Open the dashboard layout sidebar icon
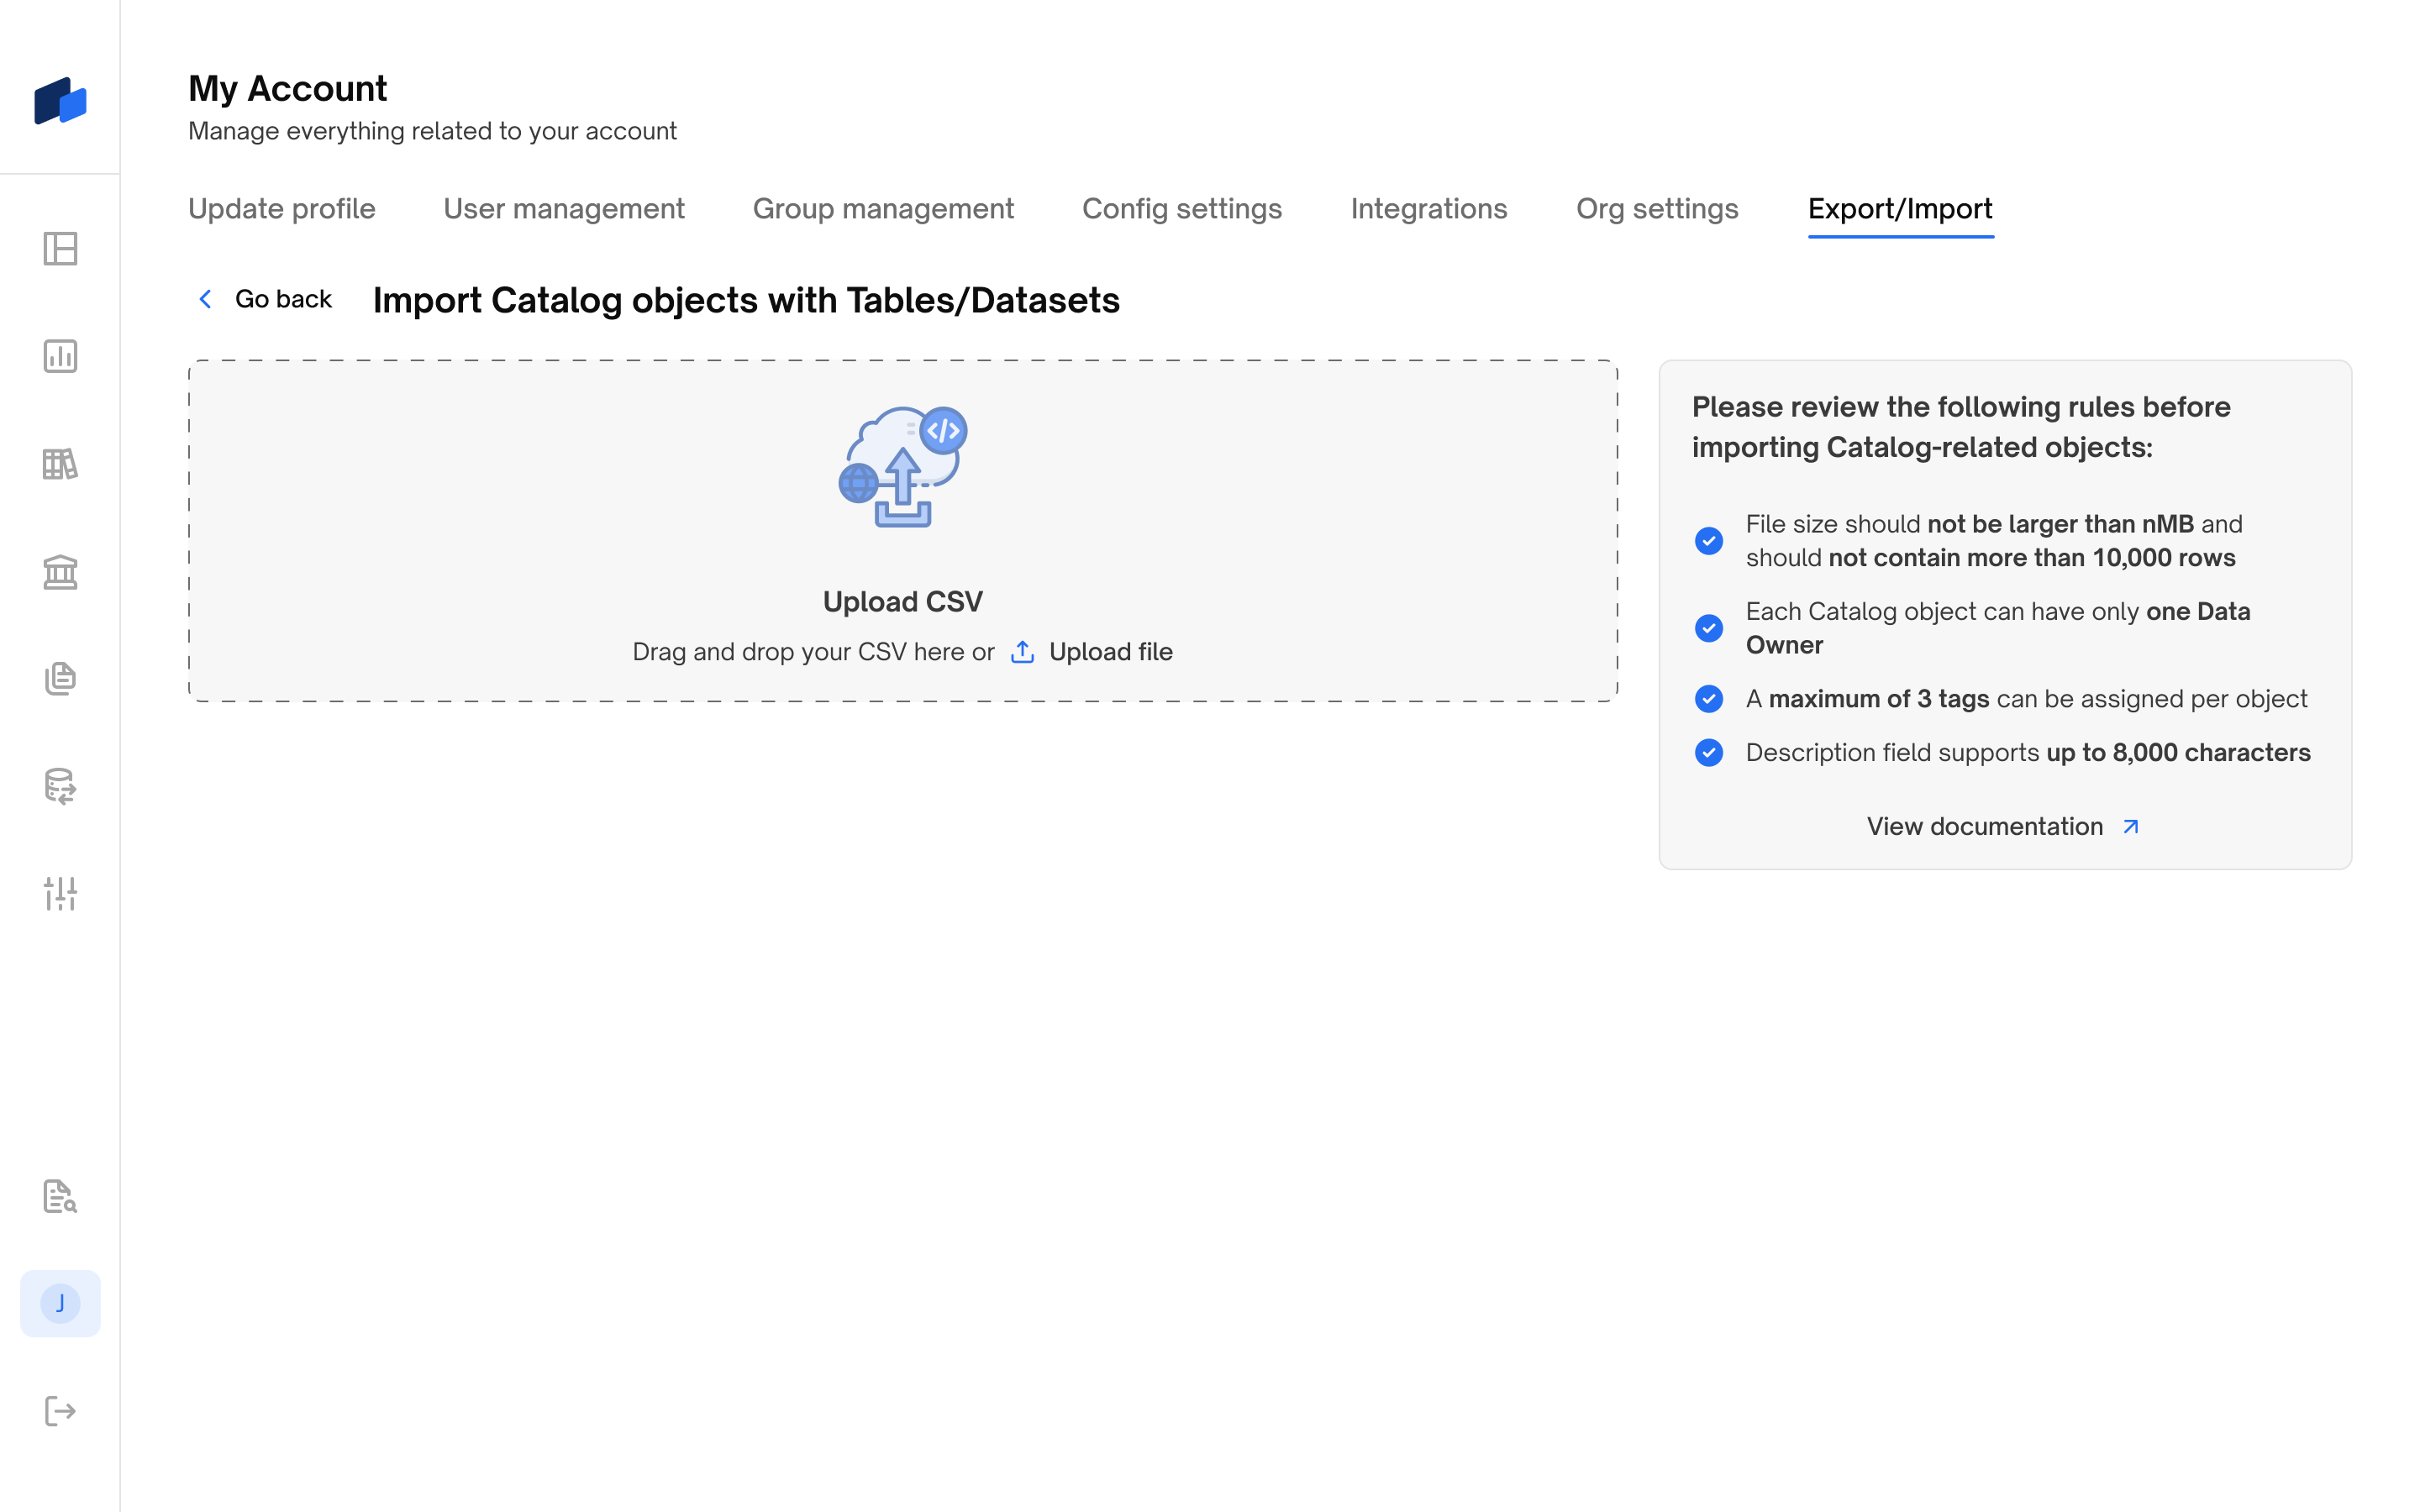Viewport: 2420px width, 1512px height. pyautogui.click(x=60, y=249)
